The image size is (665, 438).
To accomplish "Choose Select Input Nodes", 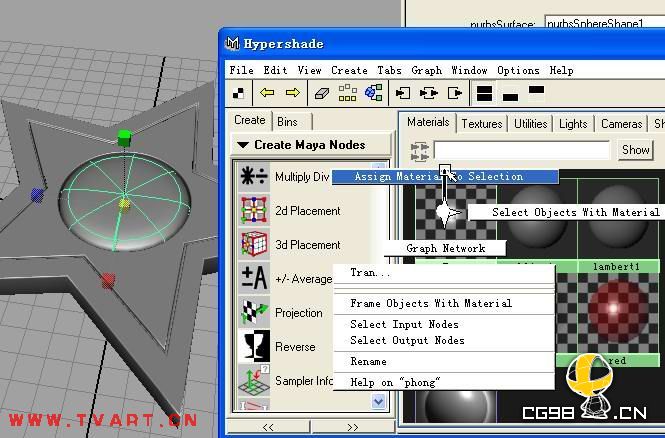I will coord(444,324).
